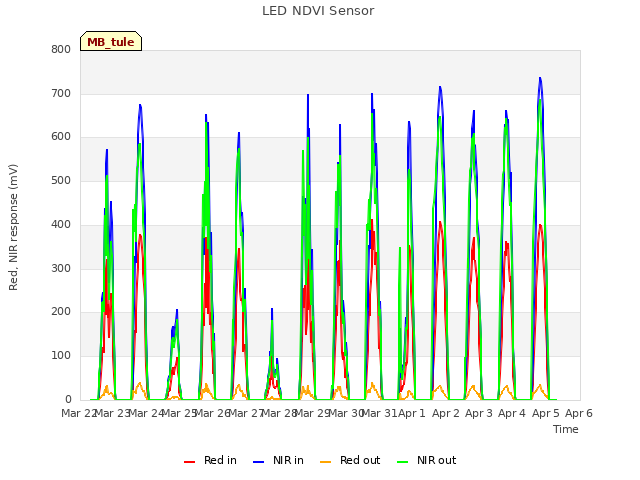Toggle the Red out legend entry
The image size is (640, 480).
[x=350, y=460]
